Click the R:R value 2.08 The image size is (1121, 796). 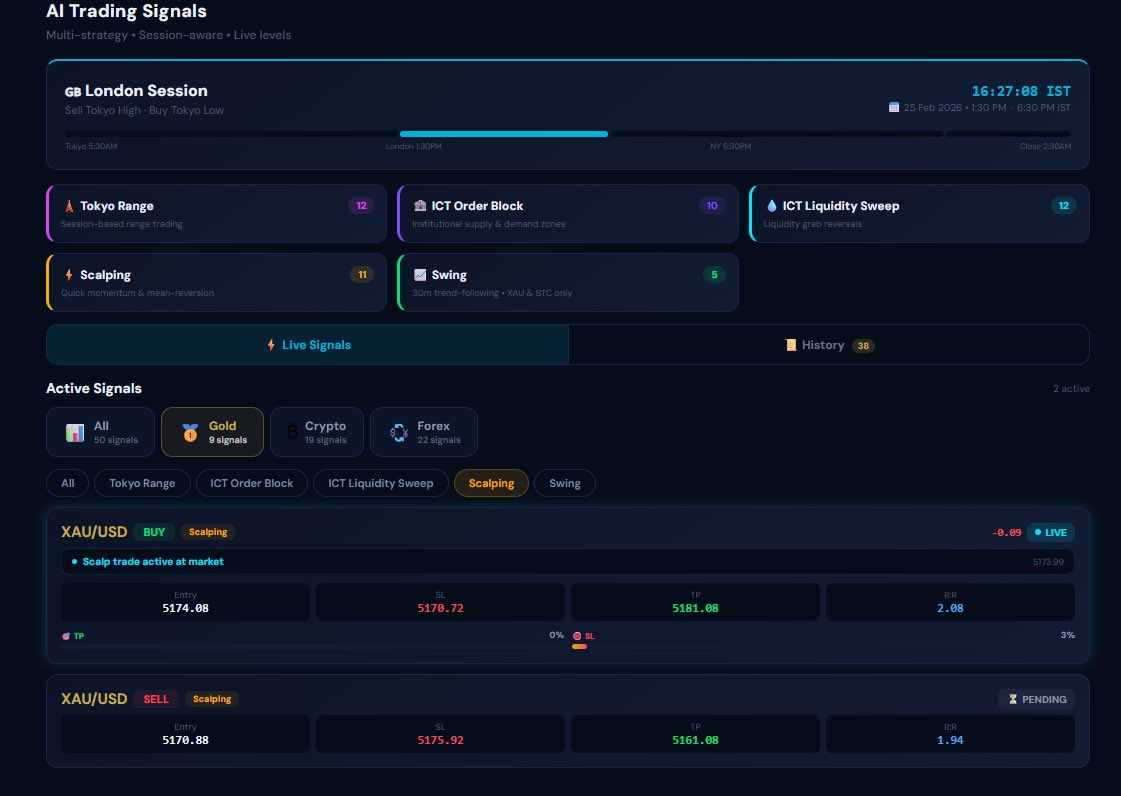(950, 609)
